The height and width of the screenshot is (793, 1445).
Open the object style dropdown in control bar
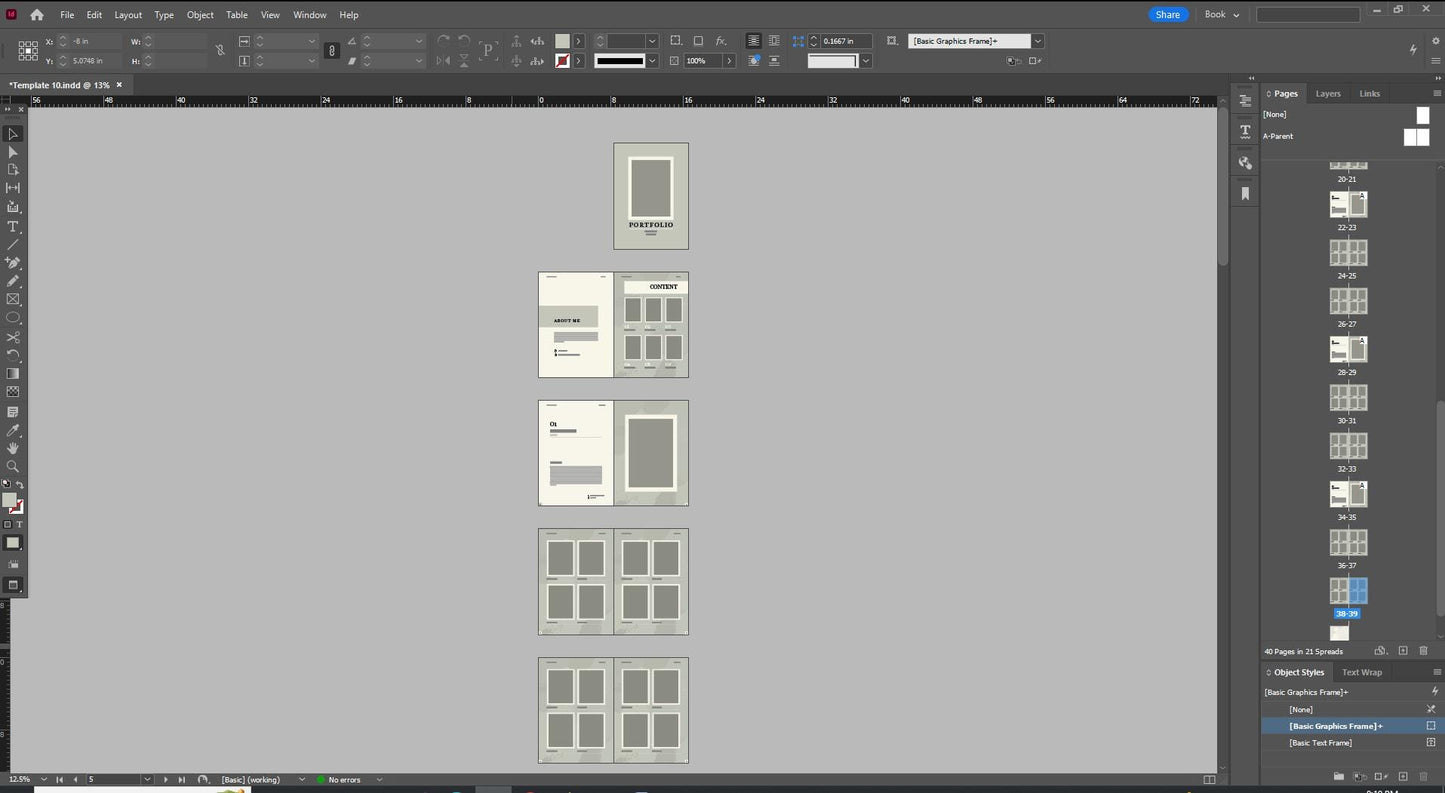pos(1038,41)
